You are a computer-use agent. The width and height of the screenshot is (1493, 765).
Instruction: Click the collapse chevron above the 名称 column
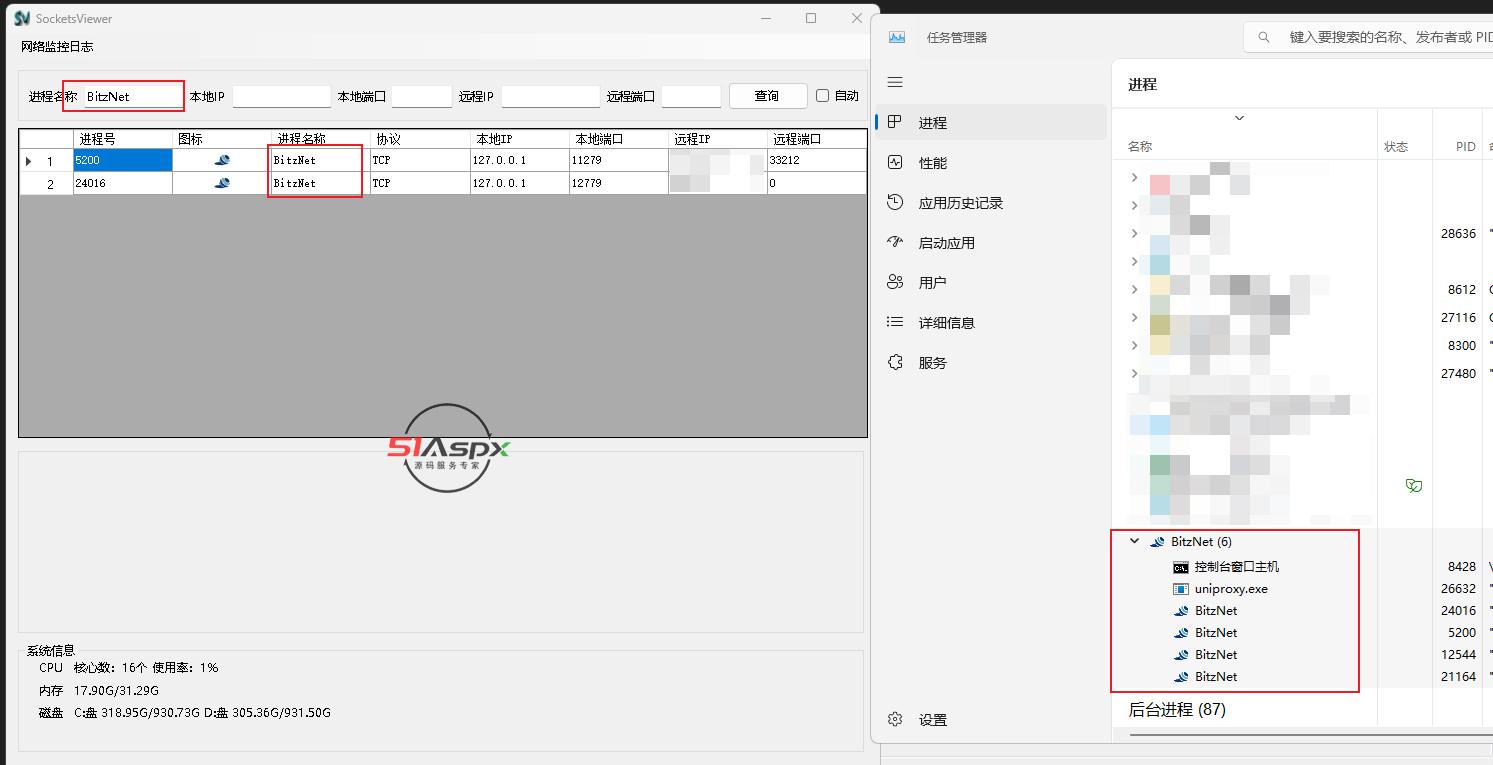(x=1239, y=118)
